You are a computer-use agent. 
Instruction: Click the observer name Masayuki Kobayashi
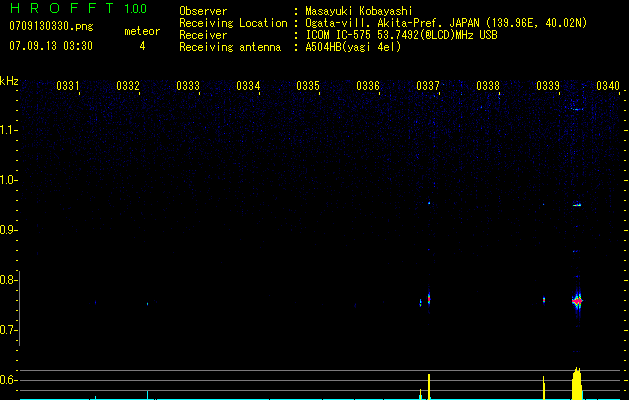point(359,11)
